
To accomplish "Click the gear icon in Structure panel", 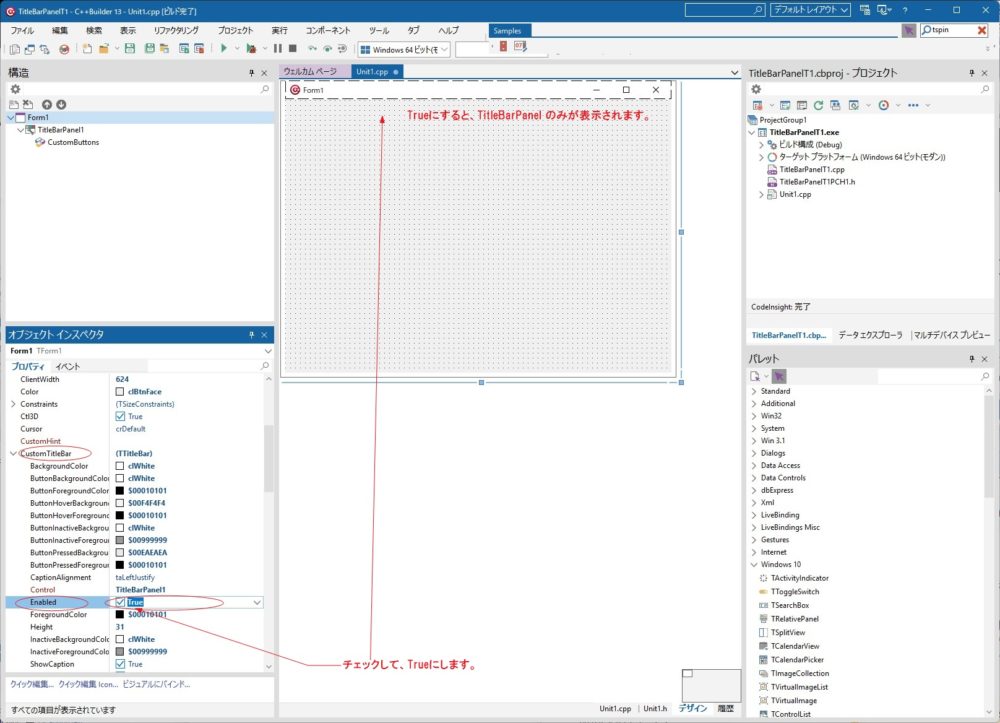I will pyautogui.click(x=15, y=89).
